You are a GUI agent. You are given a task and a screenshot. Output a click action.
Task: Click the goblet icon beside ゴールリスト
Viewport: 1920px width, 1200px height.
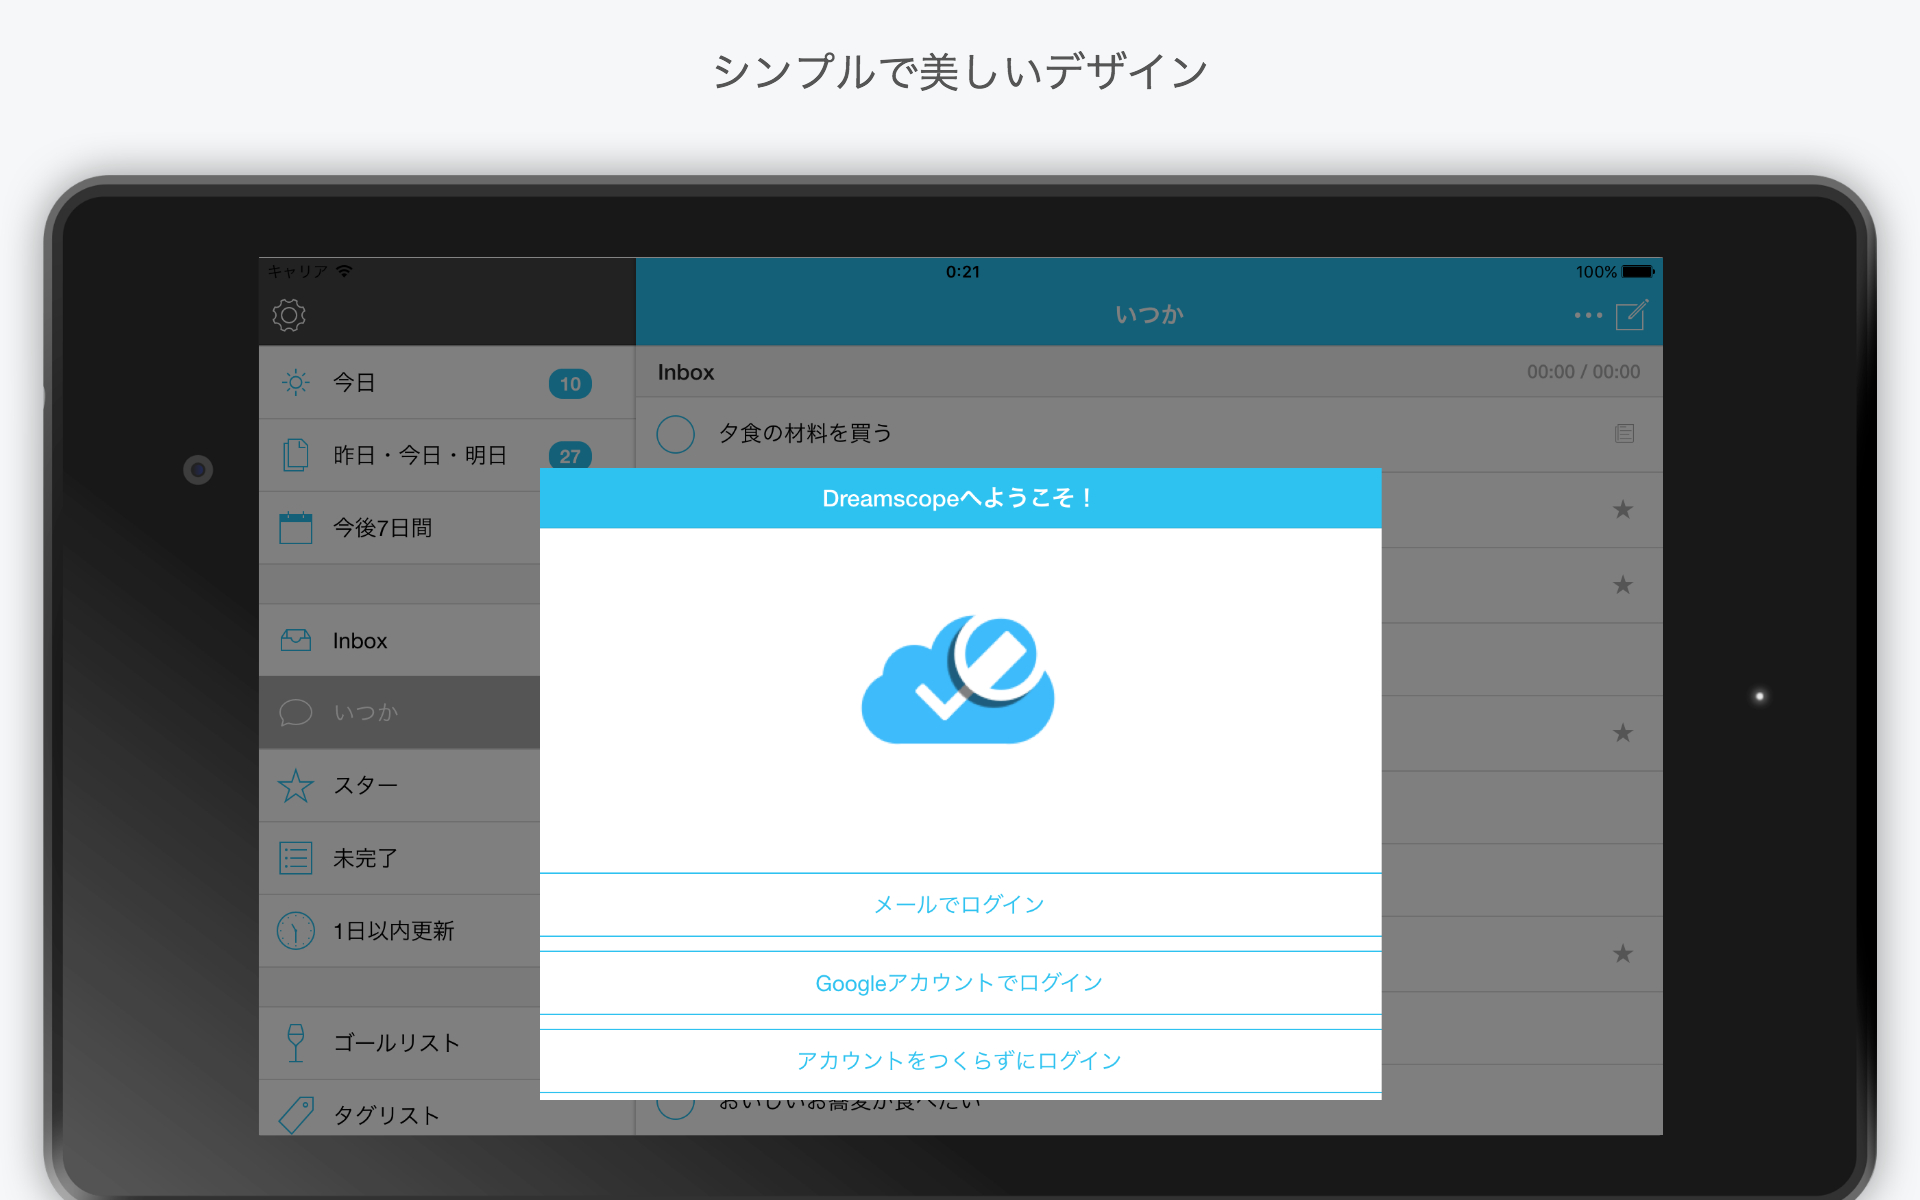tap(296, 1043)
